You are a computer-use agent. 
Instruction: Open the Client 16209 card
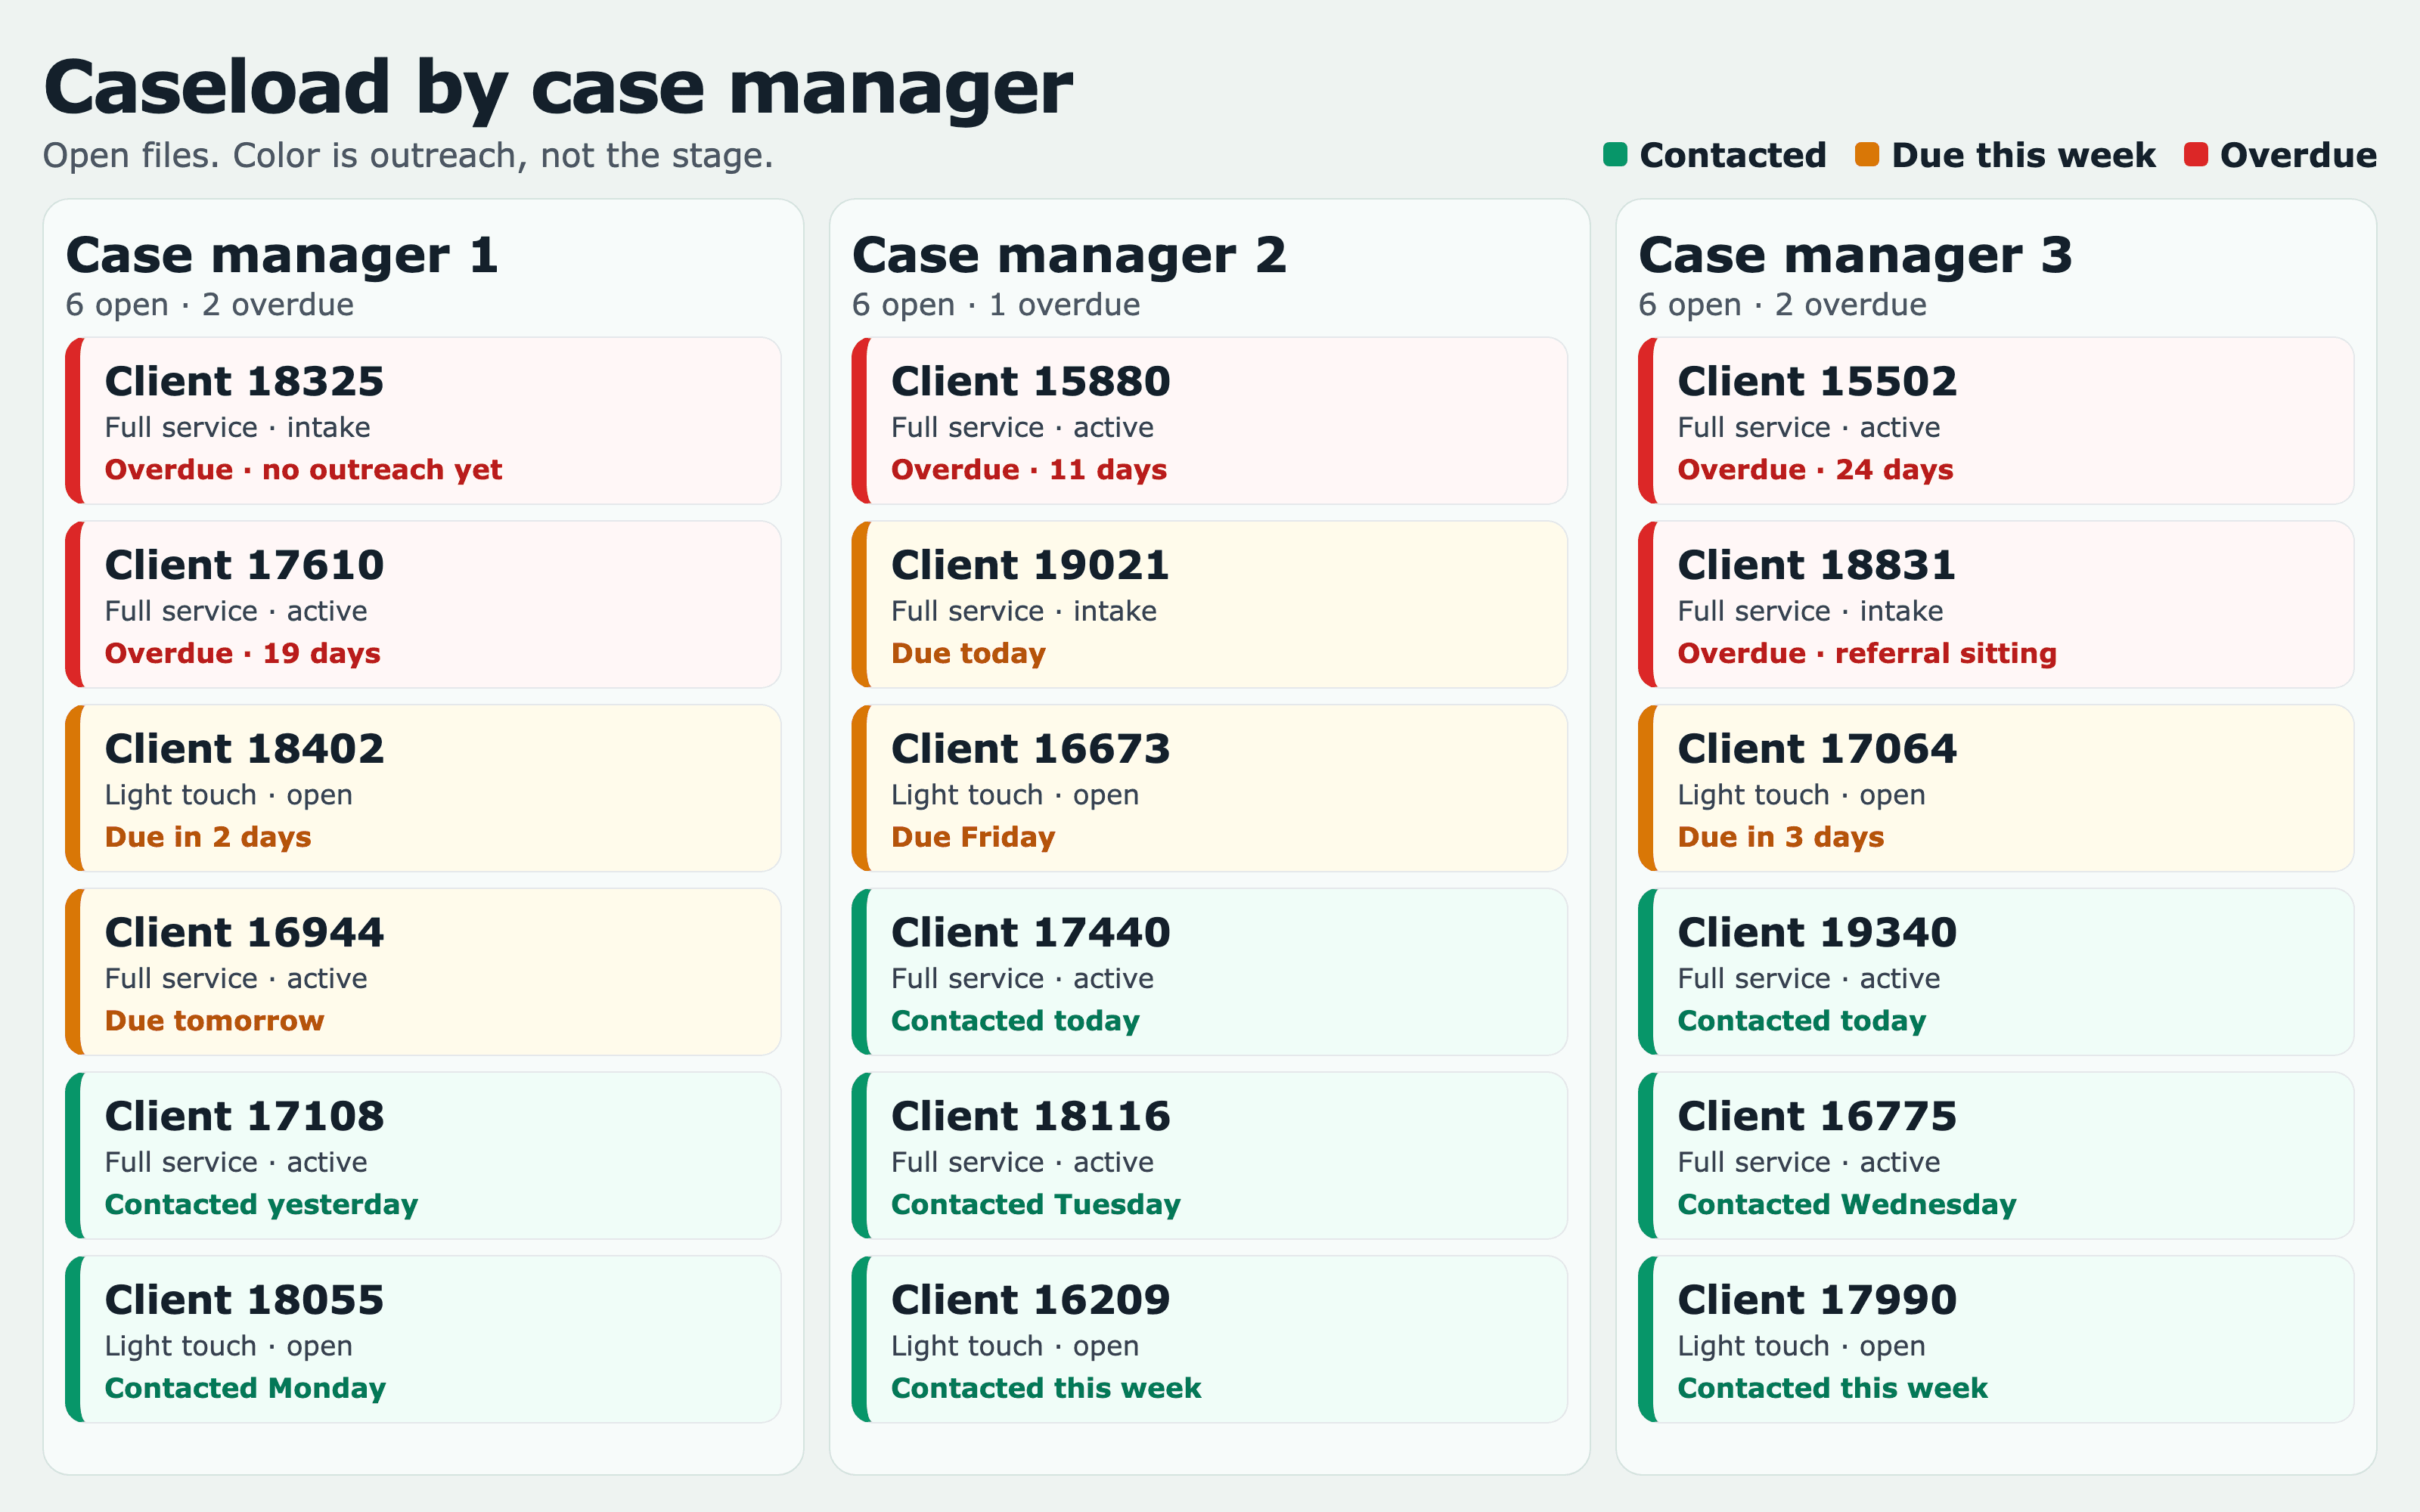1209,1339
